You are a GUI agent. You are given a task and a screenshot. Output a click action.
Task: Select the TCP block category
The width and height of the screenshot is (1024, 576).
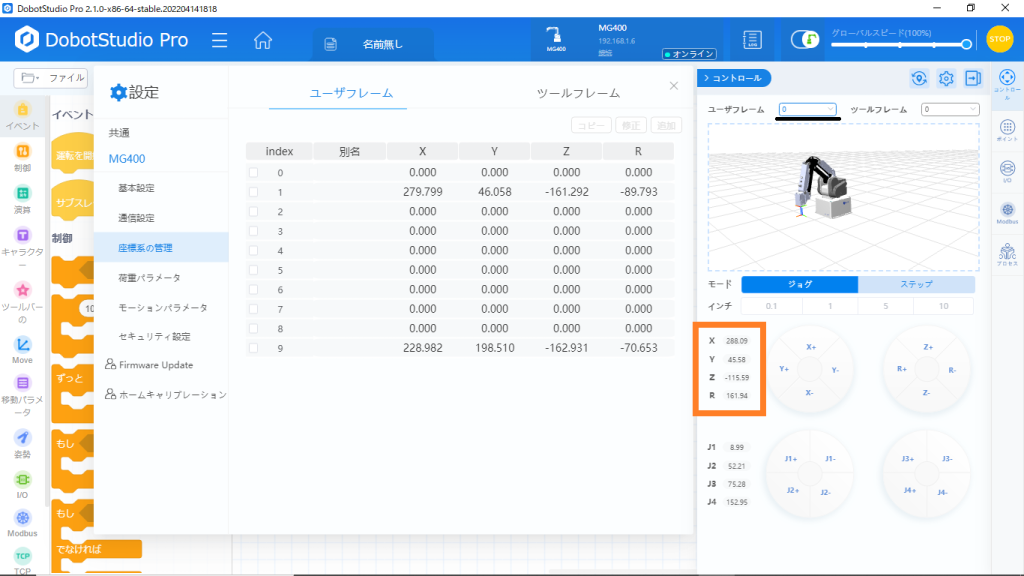[23, 562]
